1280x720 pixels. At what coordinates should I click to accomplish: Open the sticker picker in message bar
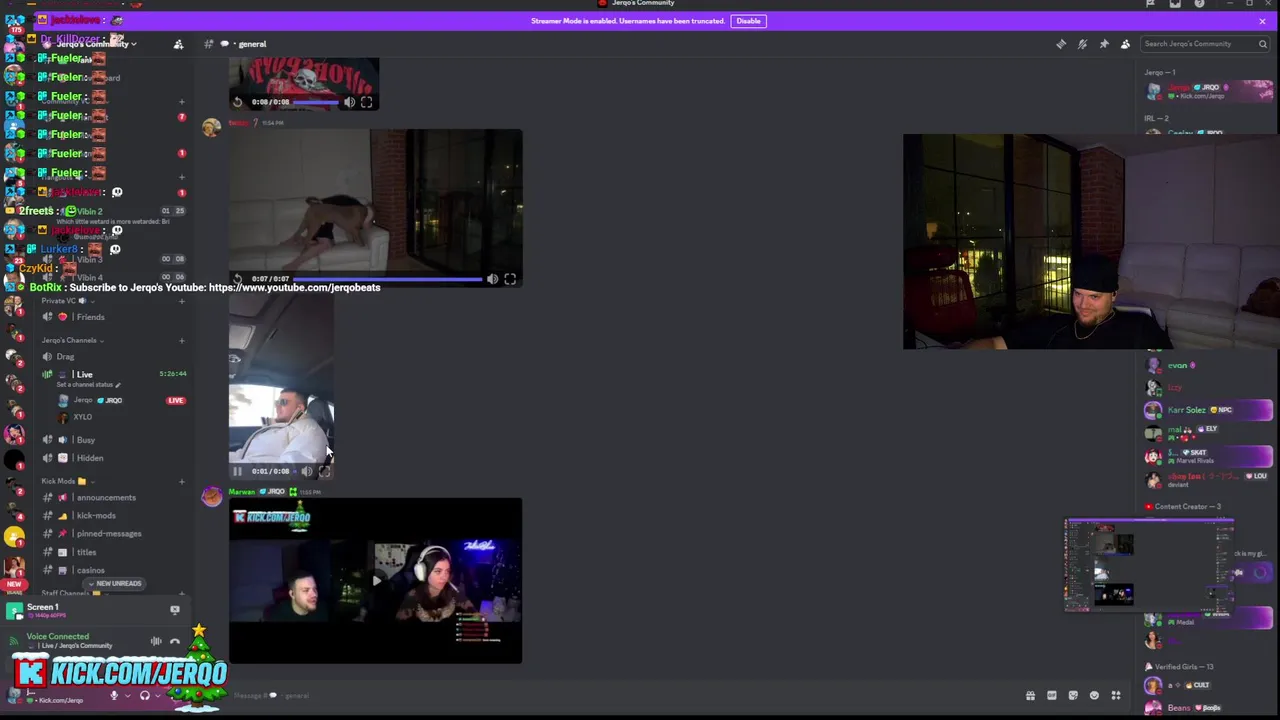1073,696
